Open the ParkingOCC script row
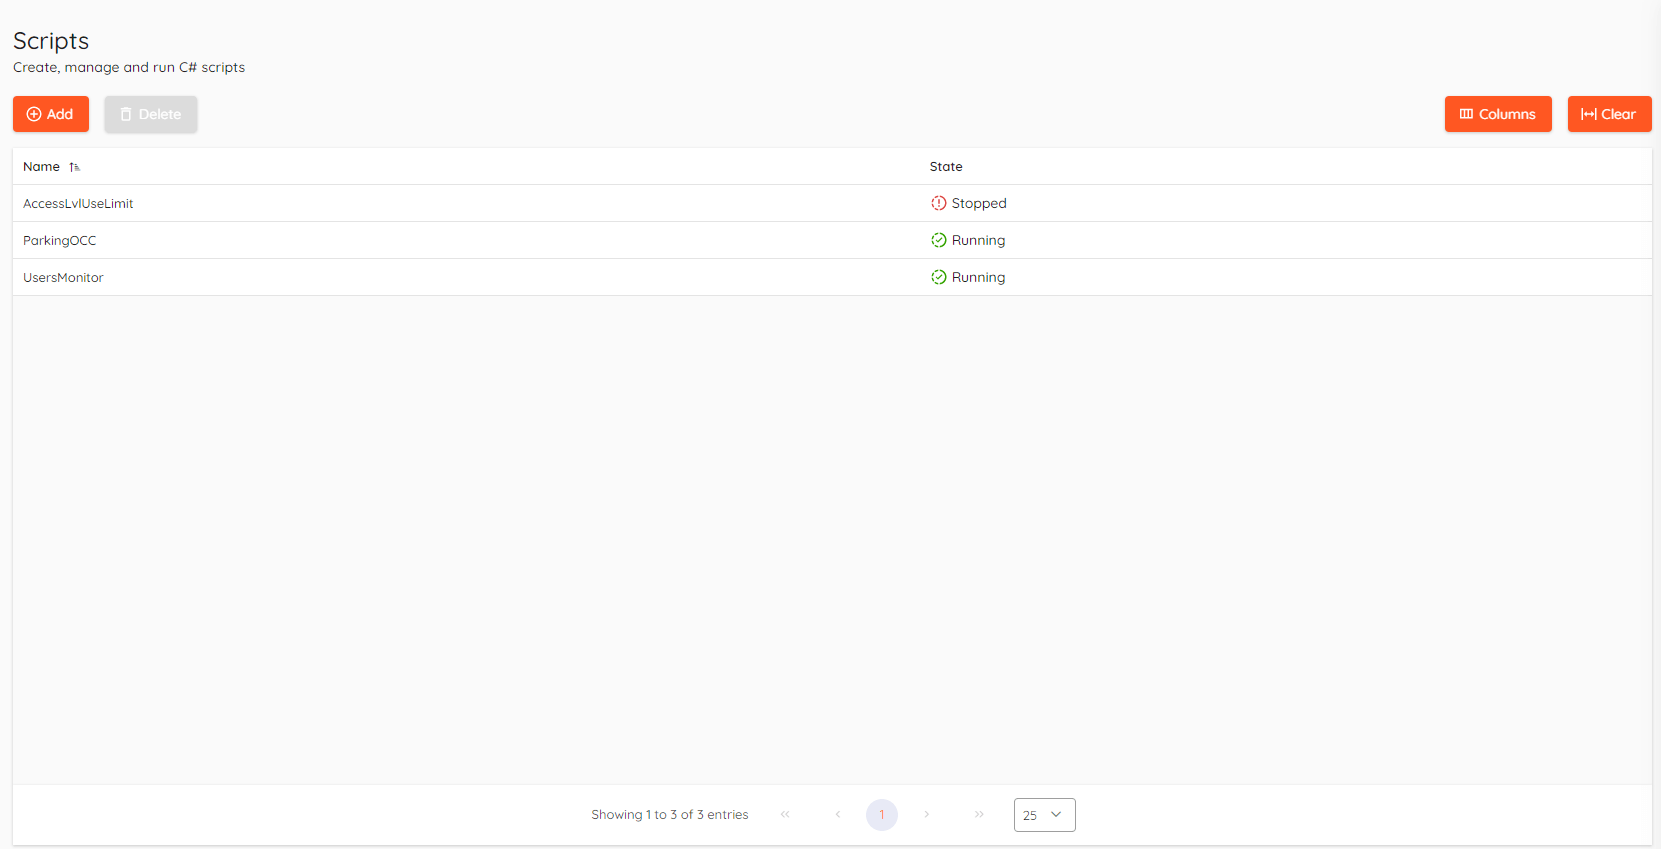1661x849 pixels. (832, 240)
